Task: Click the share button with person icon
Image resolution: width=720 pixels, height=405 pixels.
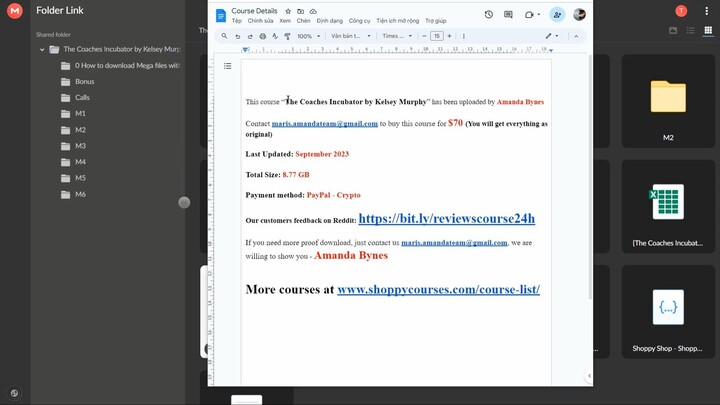Action: coord(557,14)
